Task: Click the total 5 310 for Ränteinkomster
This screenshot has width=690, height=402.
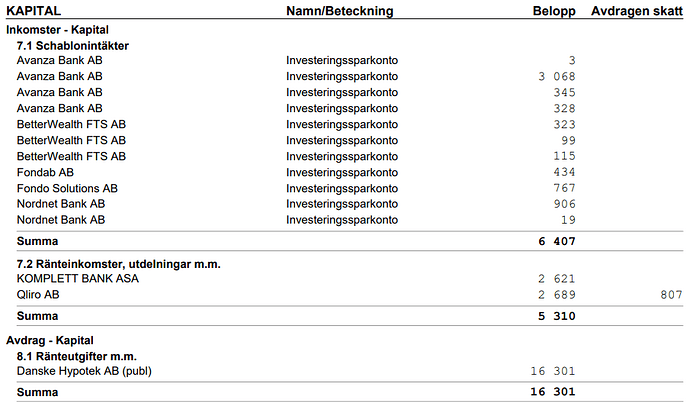Action: (557, 316)
